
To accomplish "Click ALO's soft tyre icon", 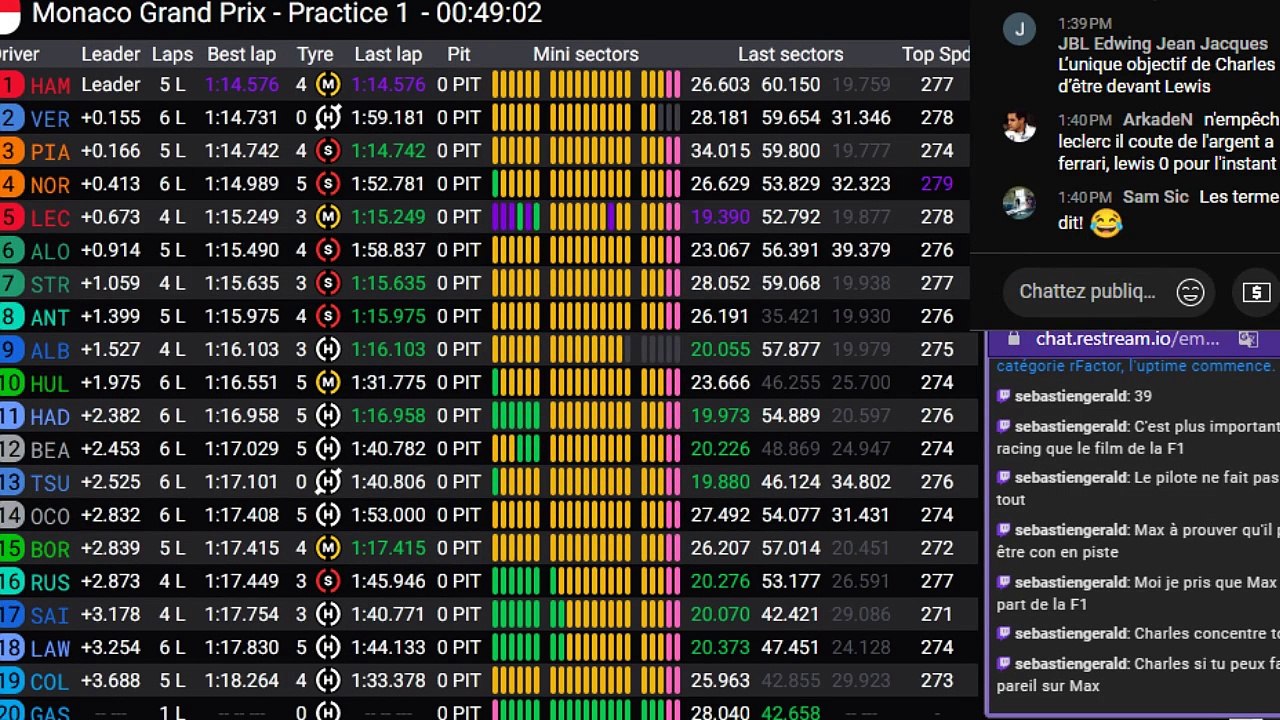I will click(x=328, y=250).
